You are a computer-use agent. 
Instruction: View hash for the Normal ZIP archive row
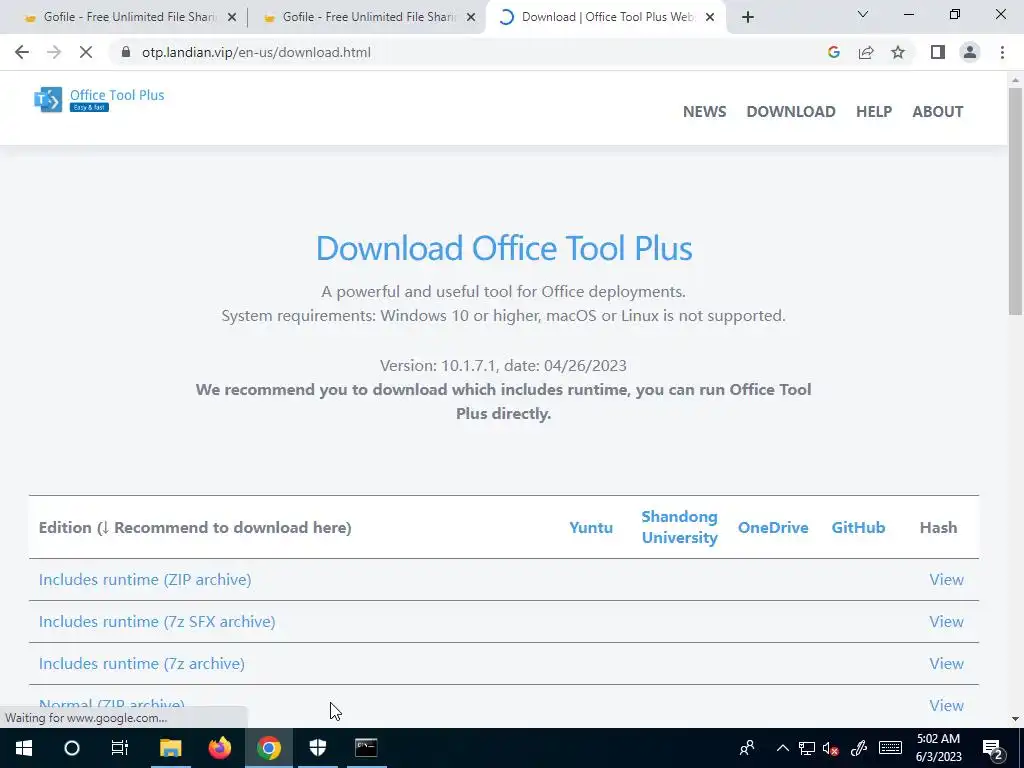point(946,705)
